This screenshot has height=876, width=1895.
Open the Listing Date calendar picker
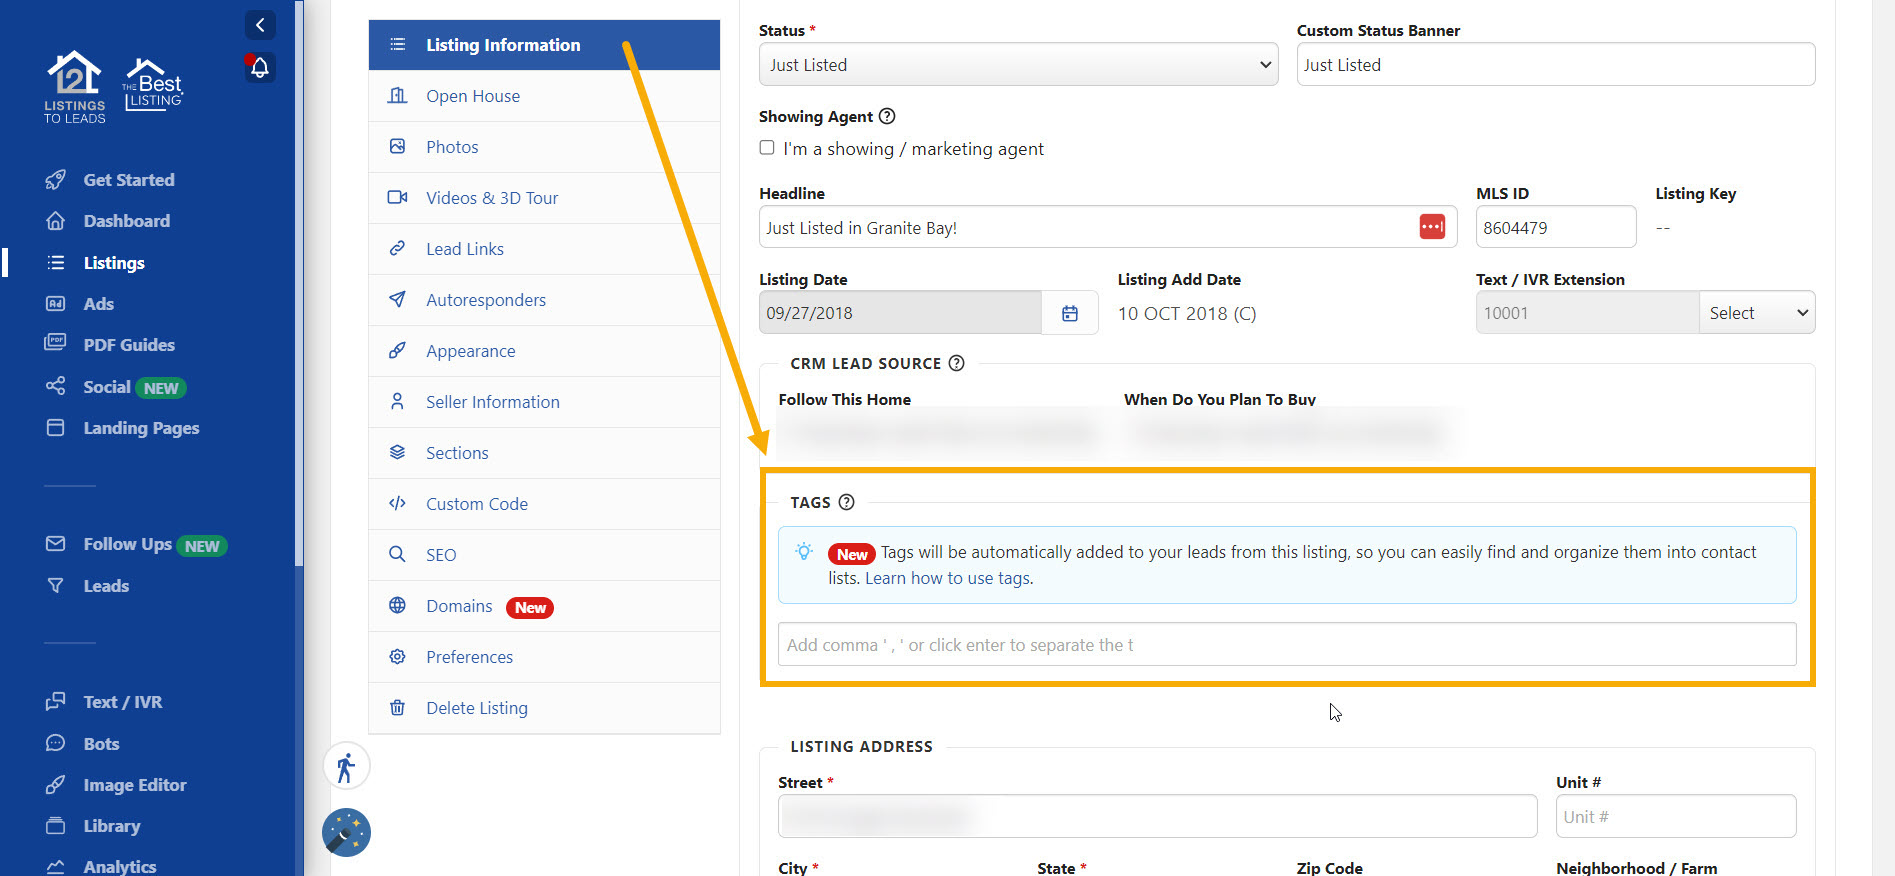pyautogui.click(x=1069, y=313)
